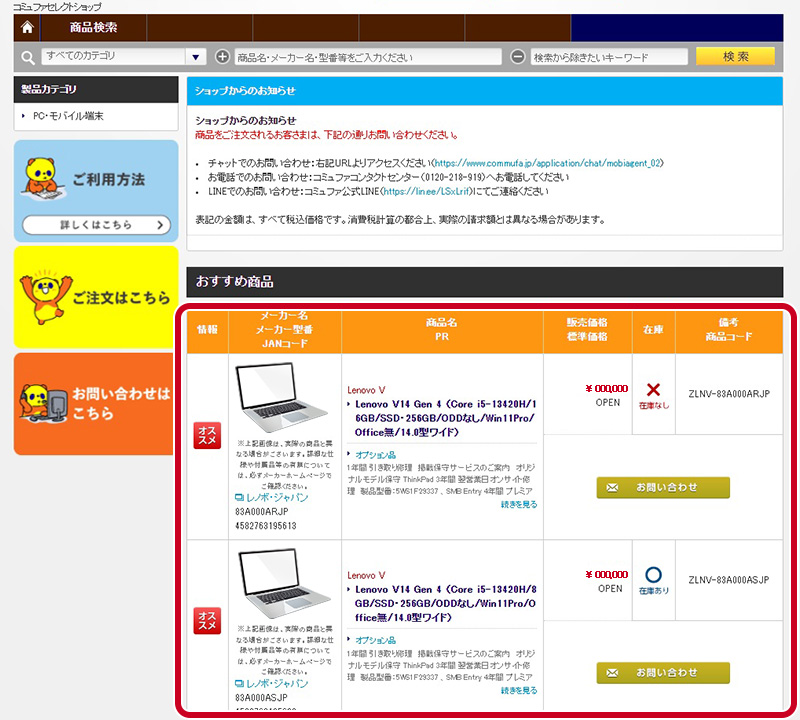Click オプション品 link for the 16GB model

(x=376, y=455)
